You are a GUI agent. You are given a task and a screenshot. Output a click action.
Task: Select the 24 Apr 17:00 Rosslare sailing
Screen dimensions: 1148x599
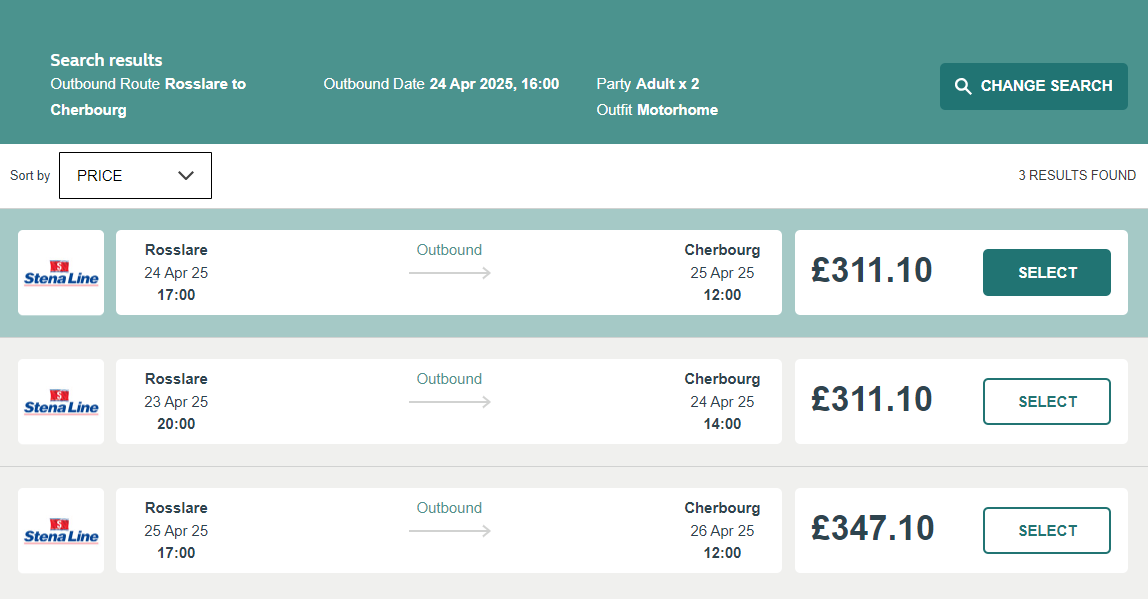(x=1046, y=273)
